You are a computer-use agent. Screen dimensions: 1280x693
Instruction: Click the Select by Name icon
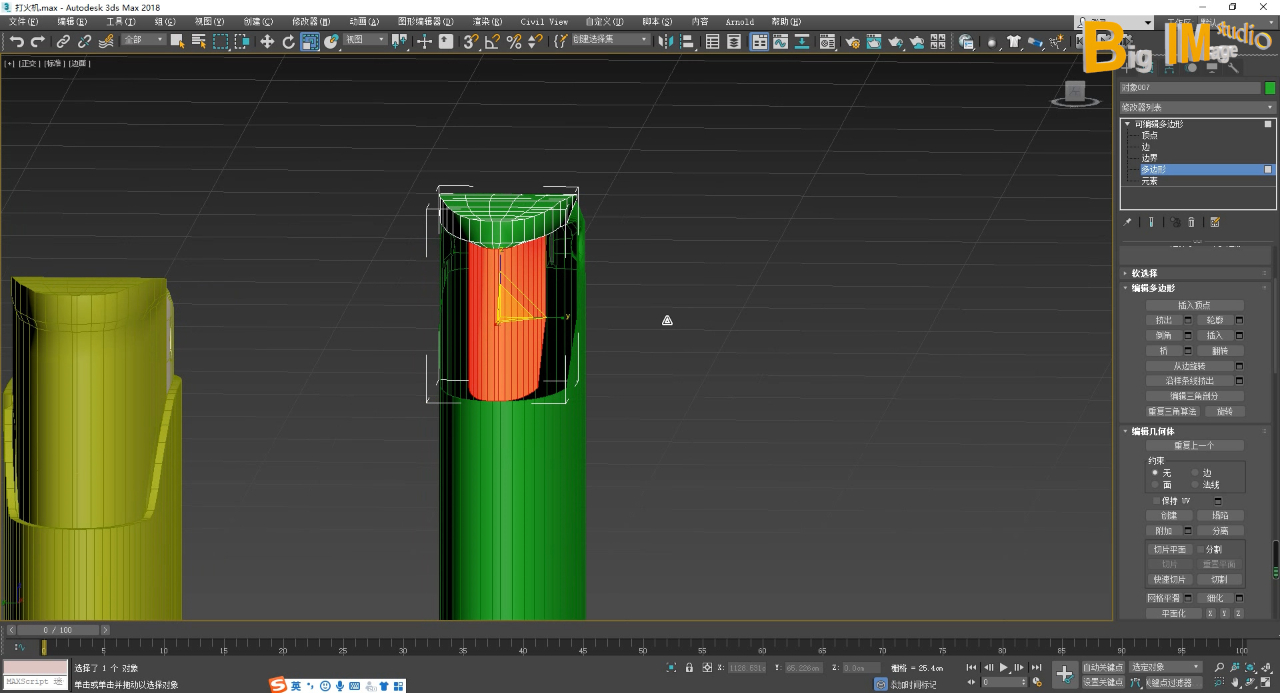pos(198,41)
